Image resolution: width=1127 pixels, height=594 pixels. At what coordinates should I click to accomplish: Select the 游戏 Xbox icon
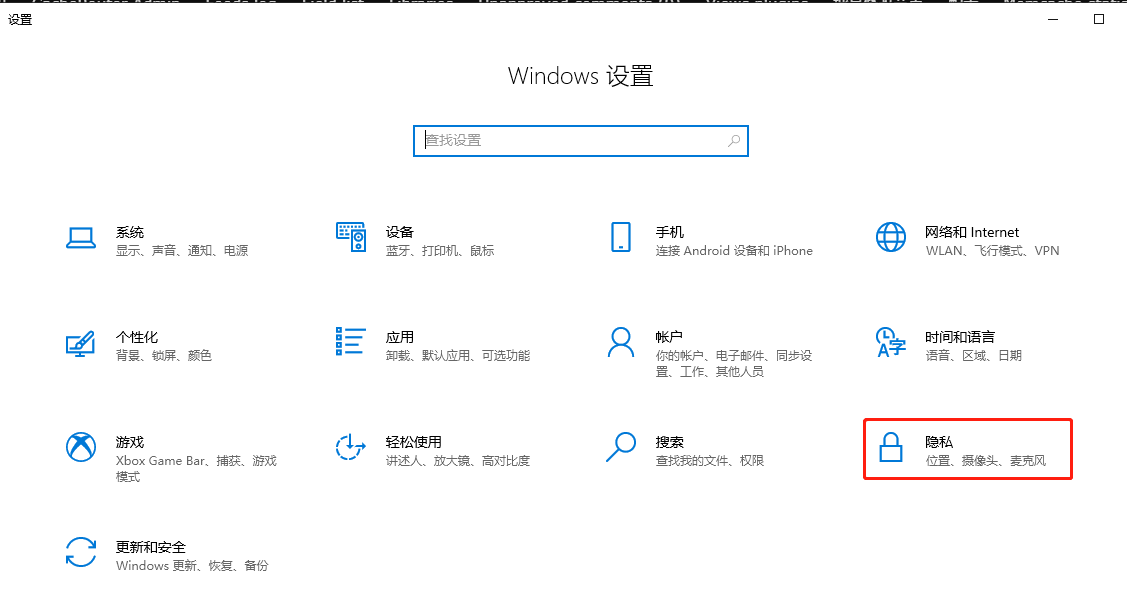(81, 447)
